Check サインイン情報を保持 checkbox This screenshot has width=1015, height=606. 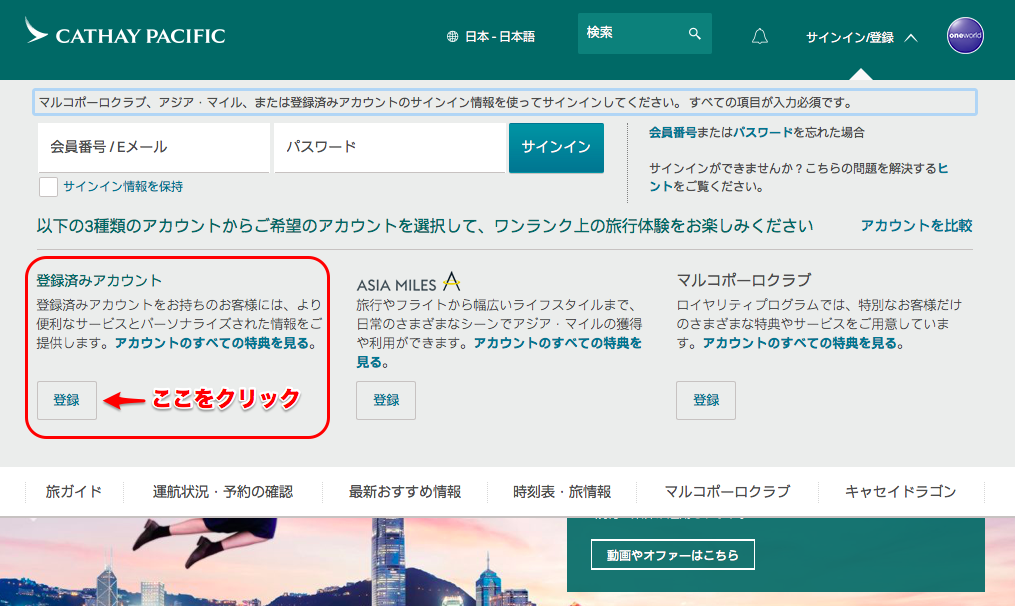pyautogui.click(x=49, y=186)
